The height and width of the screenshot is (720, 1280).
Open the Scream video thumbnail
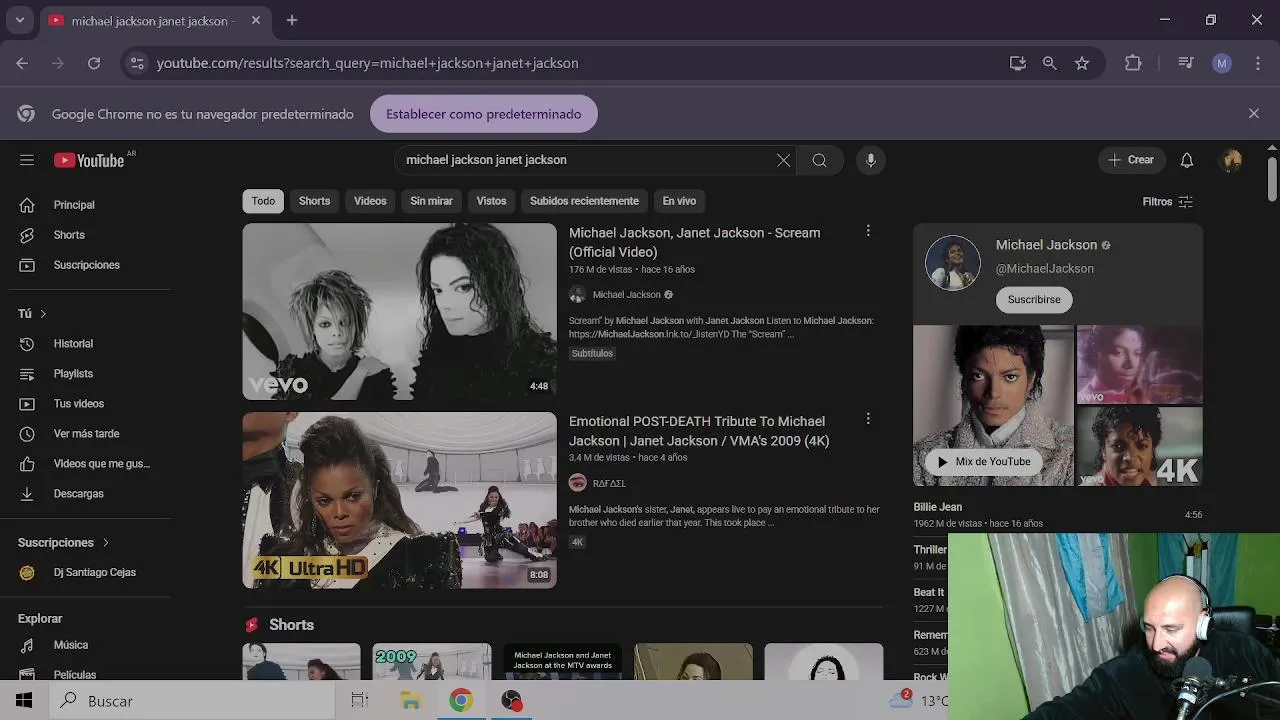399,311
